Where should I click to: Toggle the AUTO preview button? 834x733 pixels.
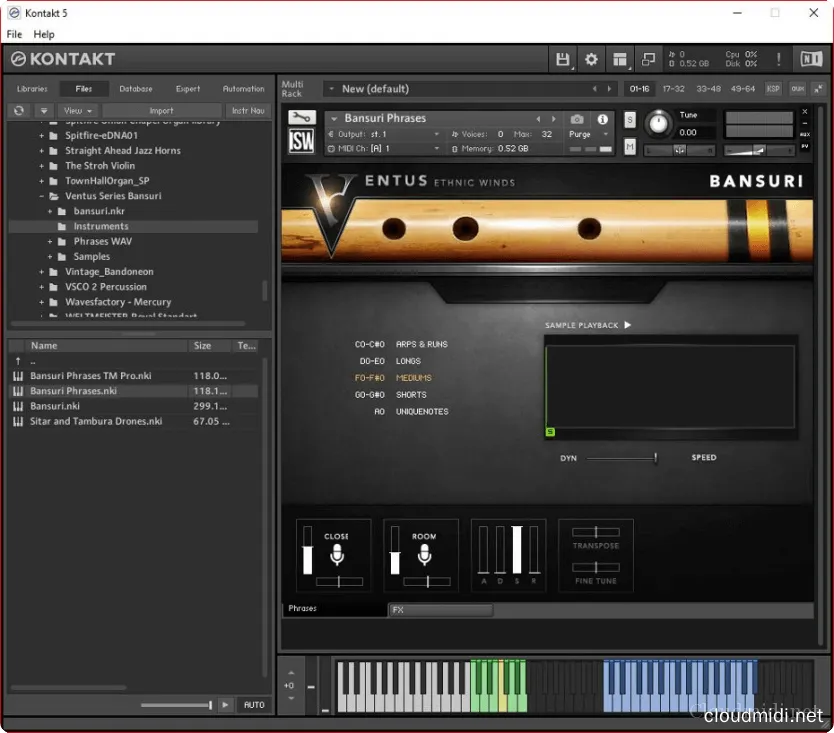click(254, 705)
